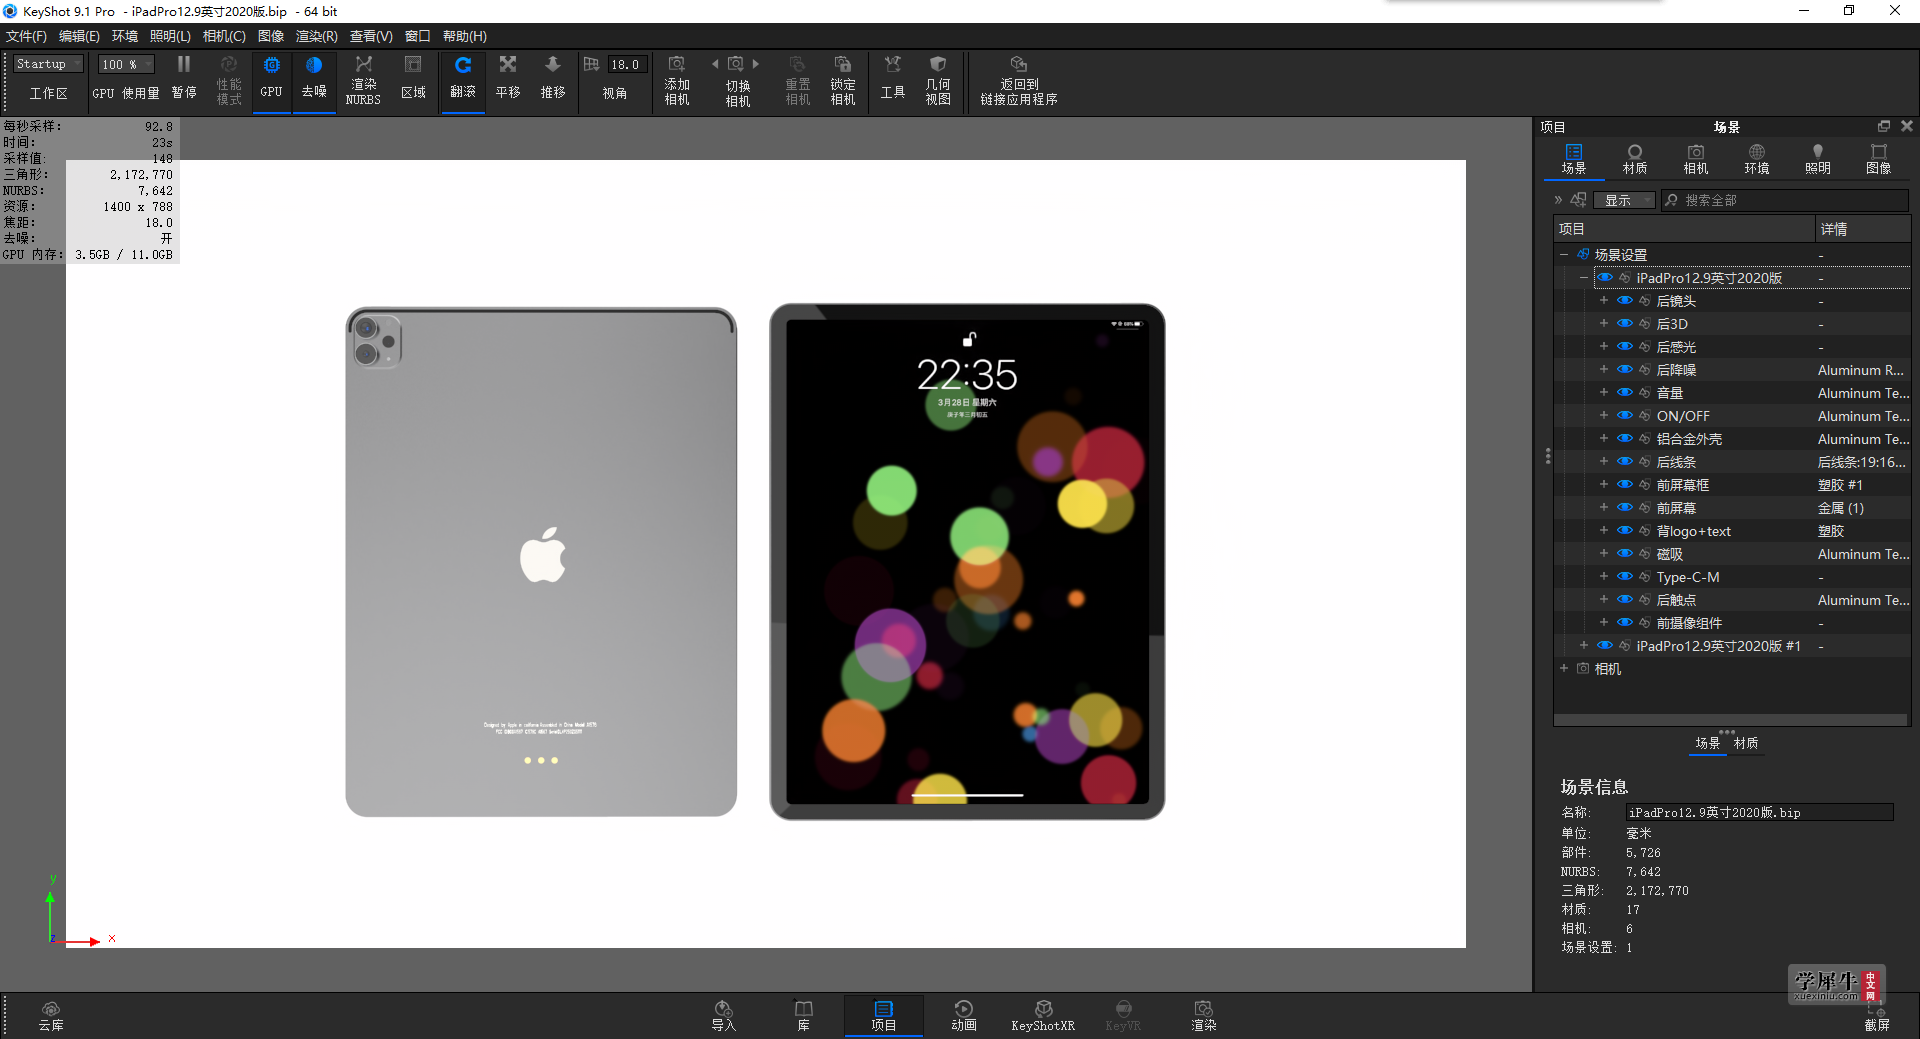1920x1039 pixels.
Task: Open the 渲染 render dialog
Action: tap(1203, 1016)
